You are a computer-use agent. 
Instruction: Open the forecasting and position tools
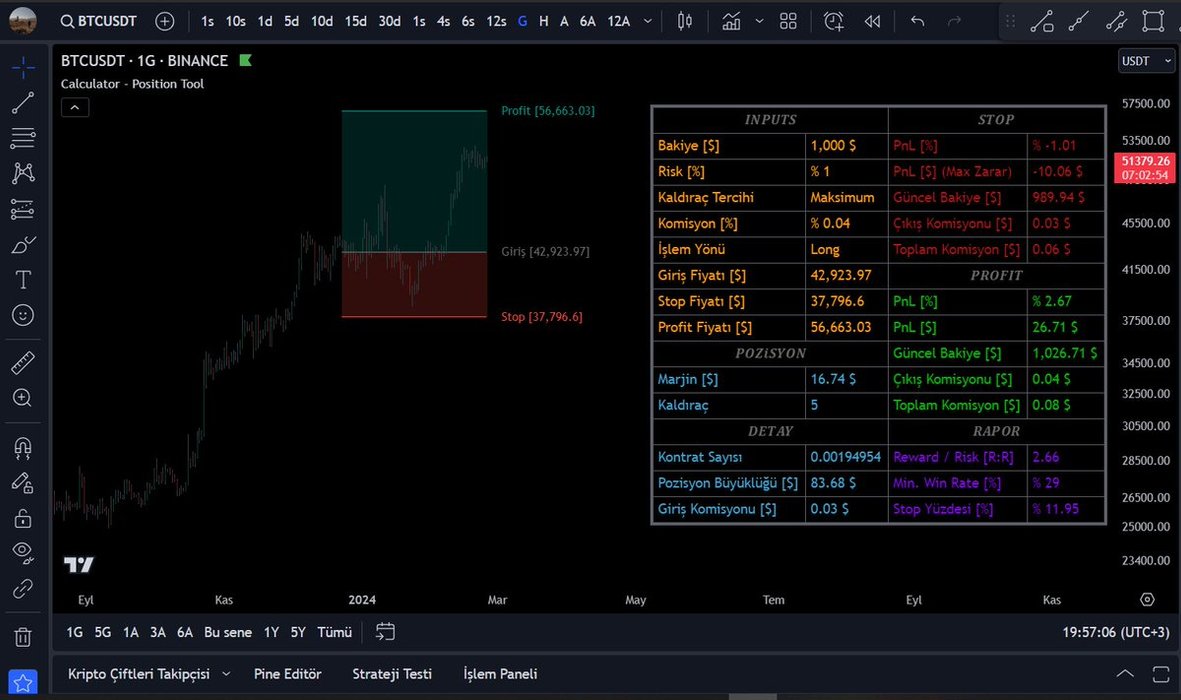(23, 209)
